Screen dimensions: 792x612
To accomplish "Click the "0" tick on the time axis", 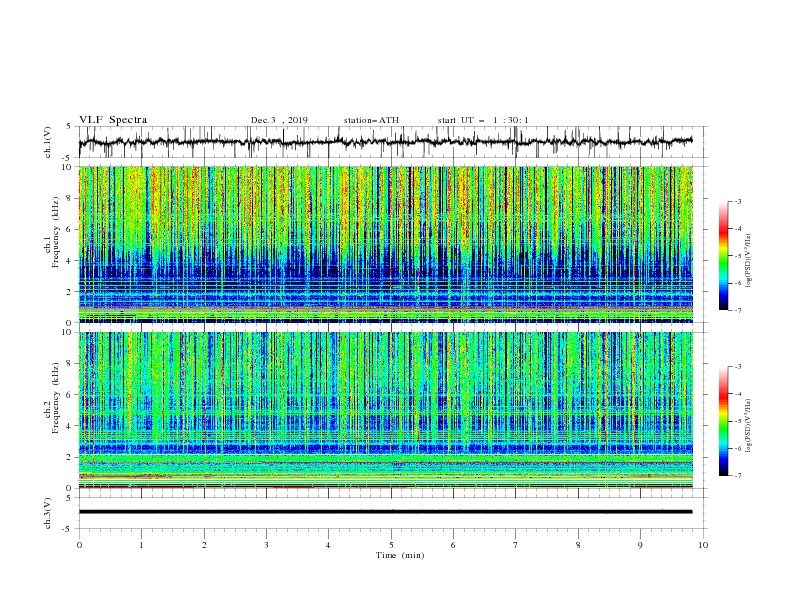I will tap(79, 545).
